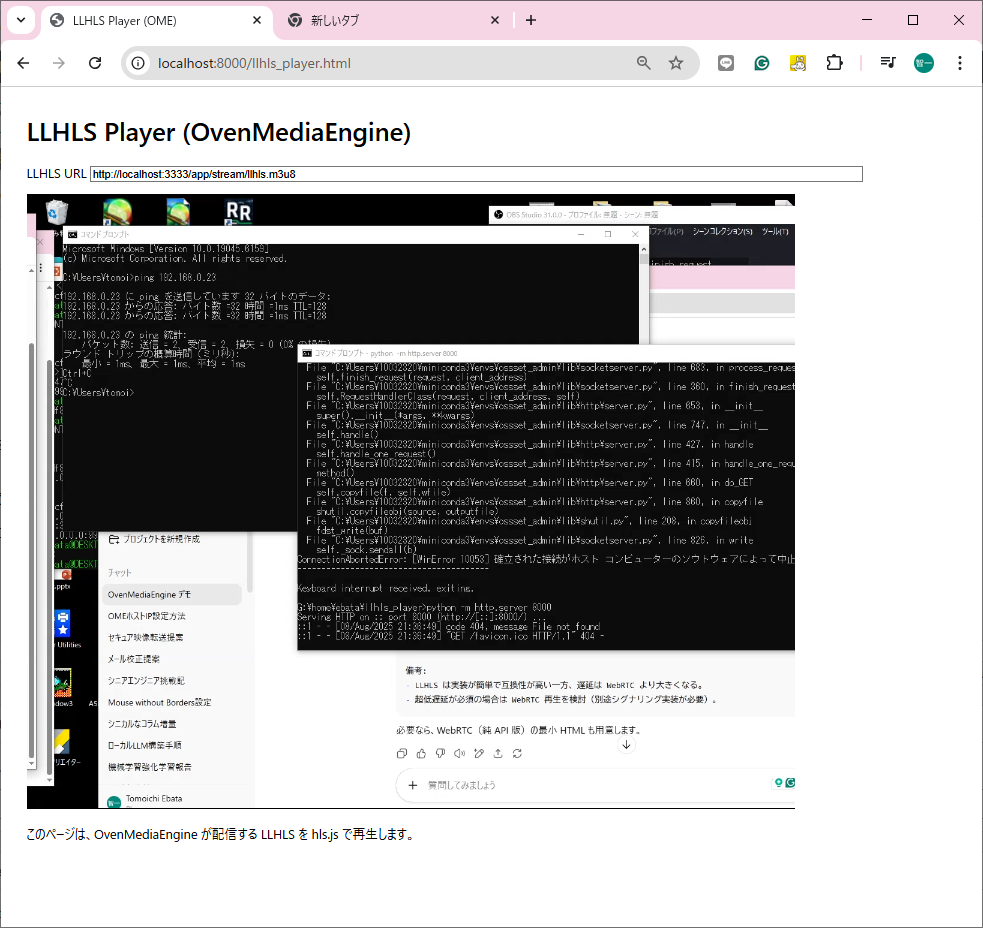Expand the tab search dropdown
Image resolution: width=983 pixels, height=928 pixels.
coord(21,20)
